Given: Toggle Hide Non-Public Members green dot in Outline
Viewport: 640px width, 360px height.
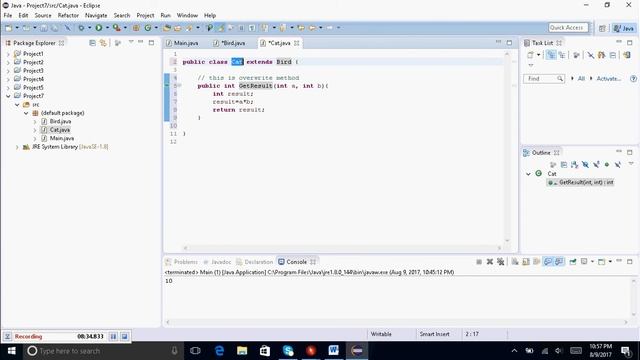Looking at the screenshot, I should pyautogui.click(x=607, y=164).
